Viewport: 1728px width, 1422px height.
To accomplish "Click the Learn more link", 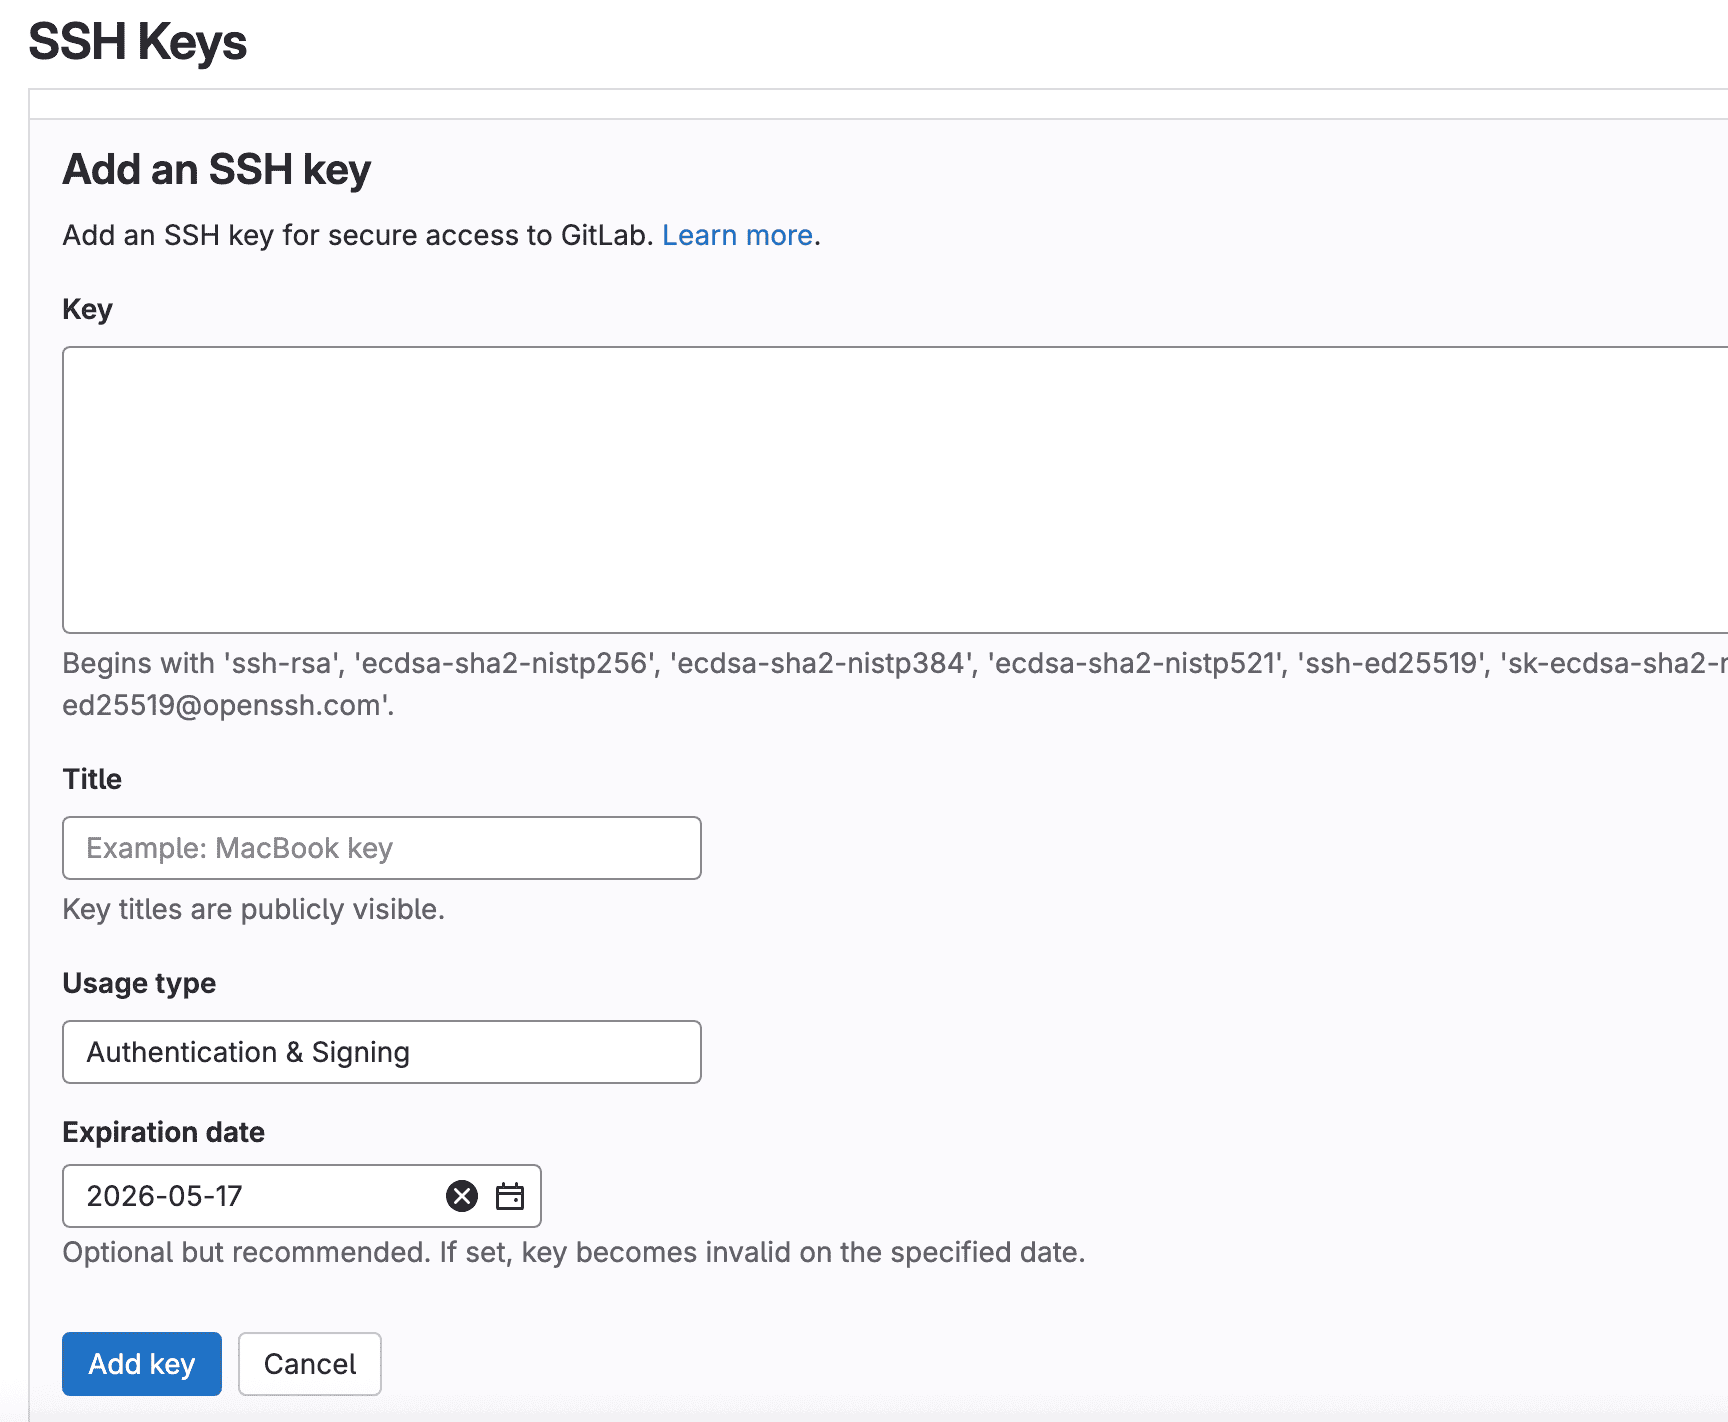I will coord(738,235).
